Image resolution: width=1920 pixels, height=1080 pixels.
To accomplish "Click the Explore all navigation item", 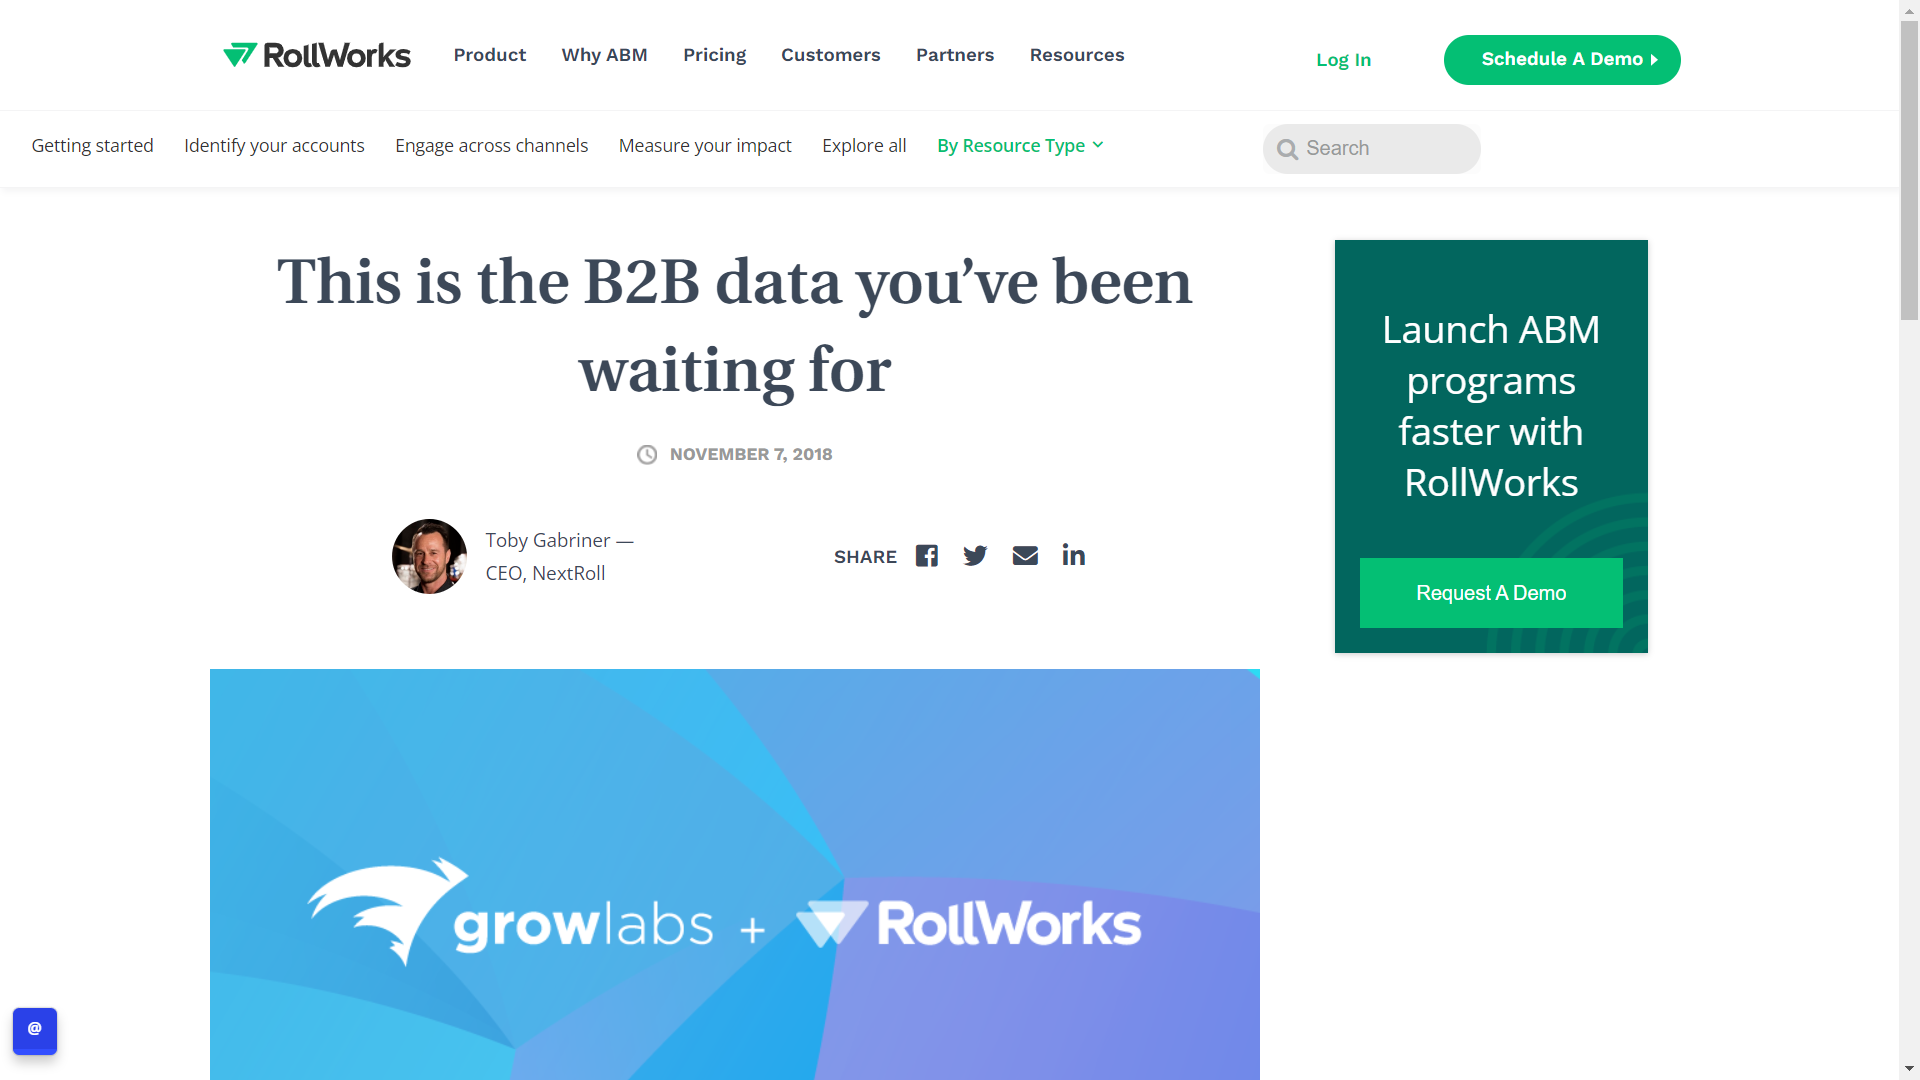I will (864, 145).
